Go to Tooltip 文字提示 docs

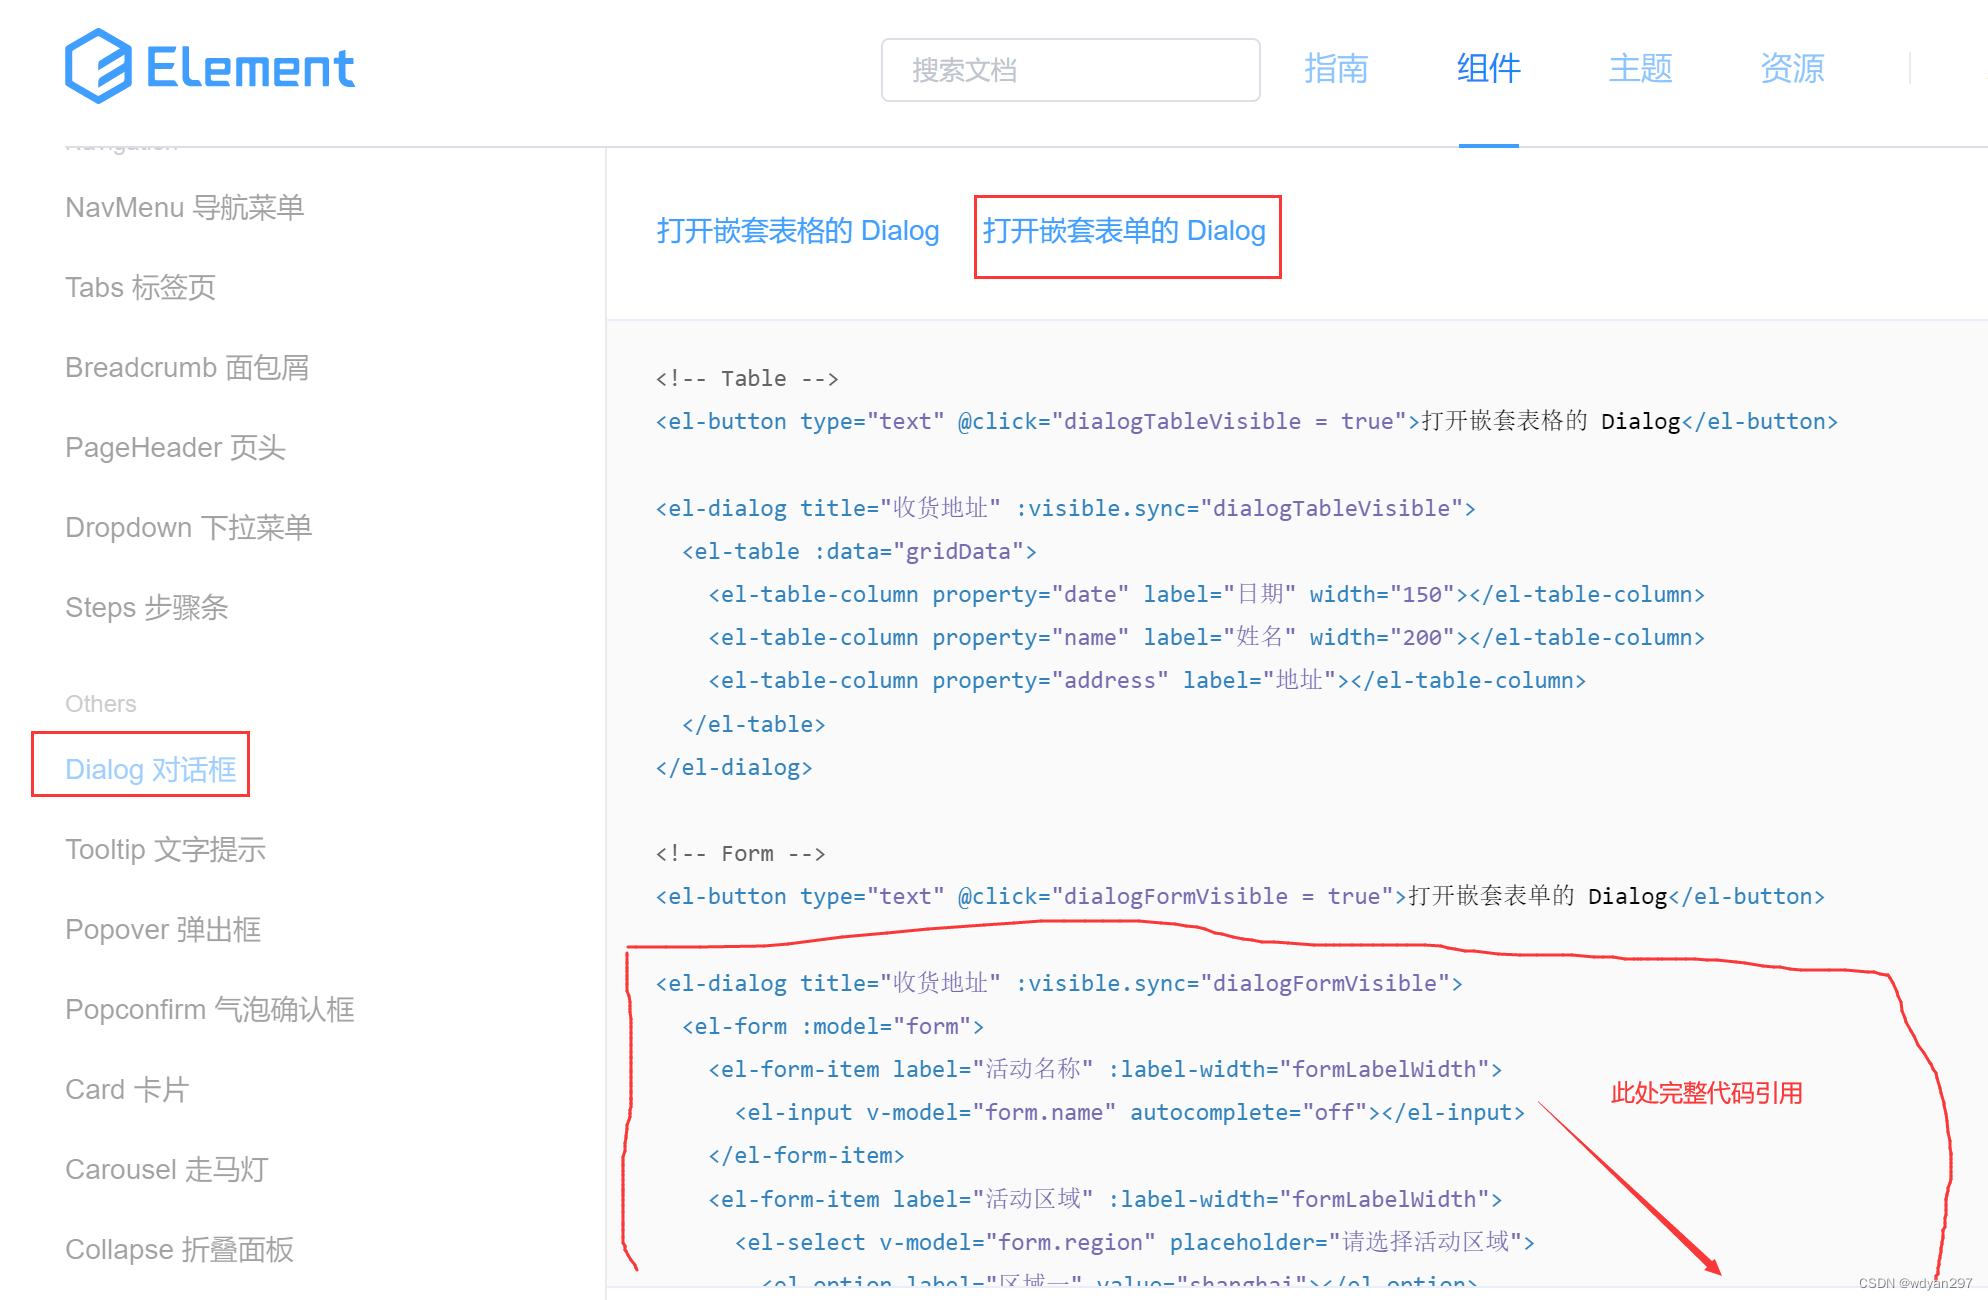tap(166, 849)
